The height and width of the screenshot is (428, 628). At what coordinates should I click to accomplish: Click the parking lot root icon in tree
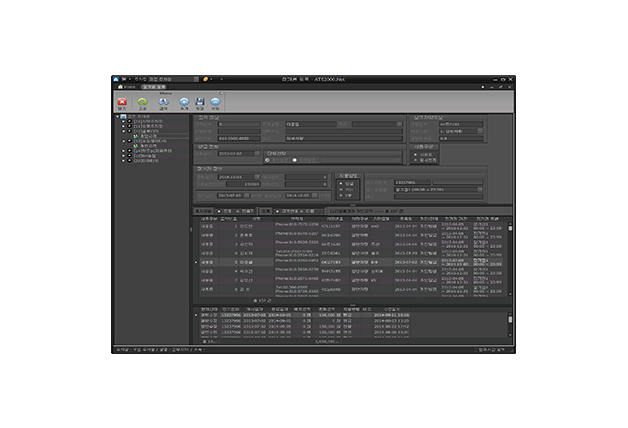point(123,117)
